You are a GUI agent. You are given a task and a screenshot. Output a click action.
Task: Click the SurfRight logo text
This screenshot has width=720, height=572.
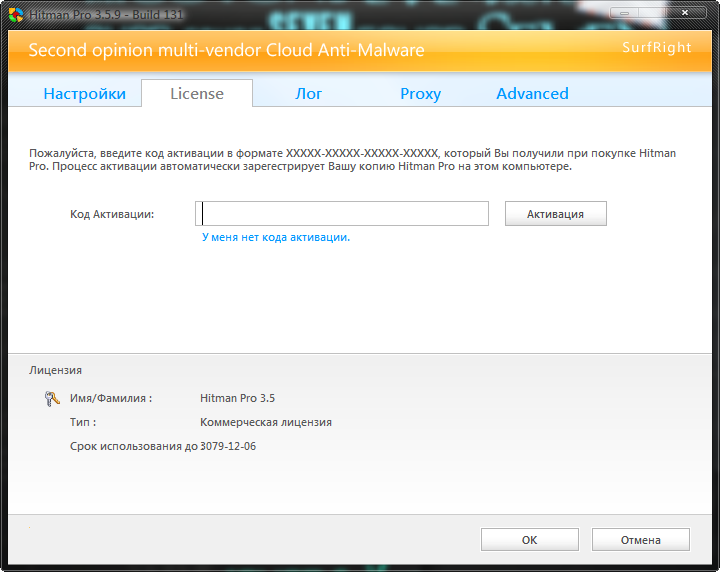[657, 47]
